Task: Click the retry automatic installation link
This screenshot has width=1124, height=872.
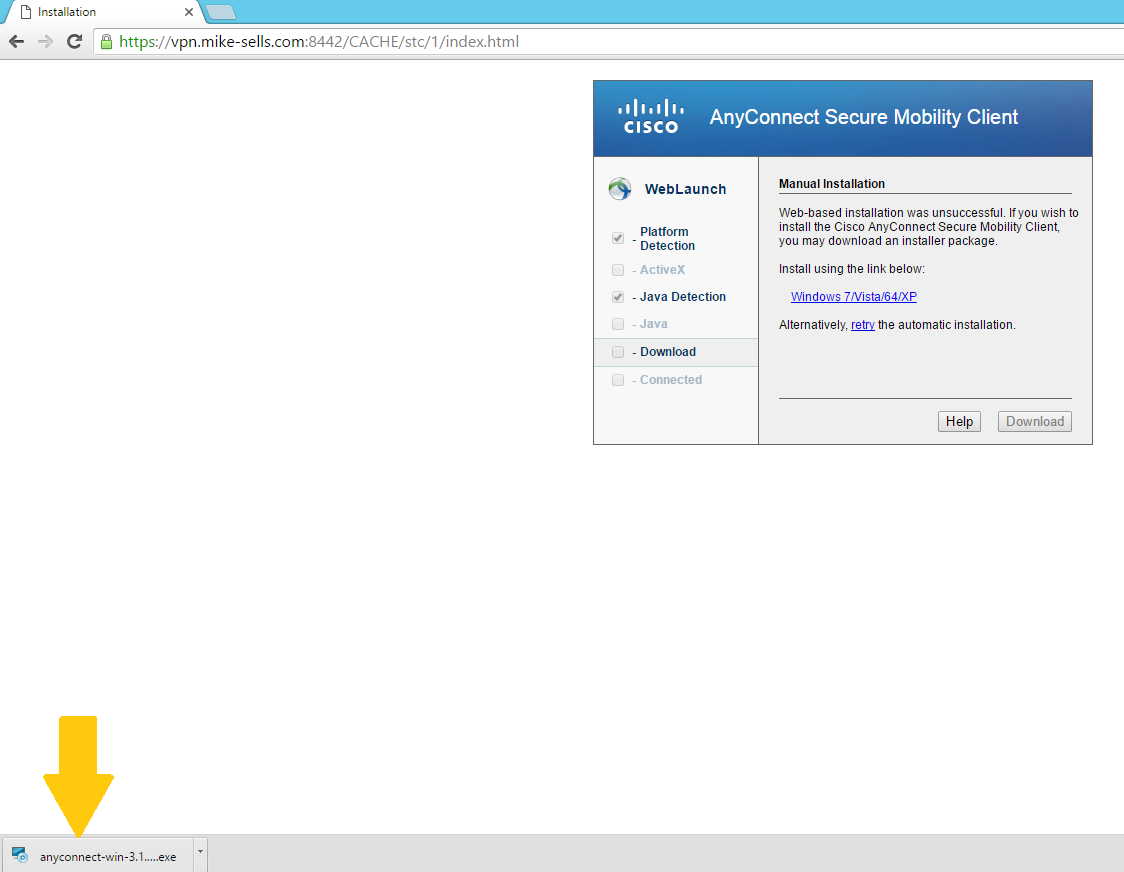Action: (862, 325)
